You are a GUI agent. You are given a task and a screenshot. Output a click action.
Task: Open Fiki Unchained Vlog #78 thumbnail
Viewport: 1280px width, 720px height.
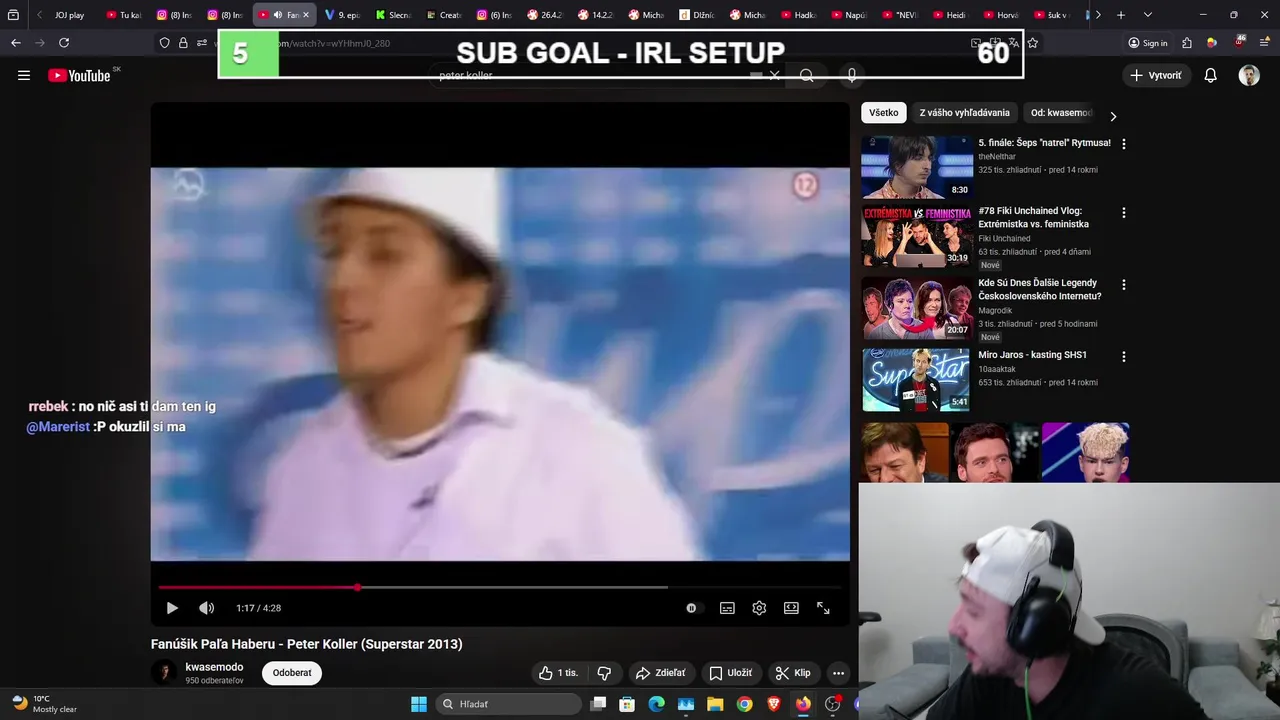(x=917, y=236)
